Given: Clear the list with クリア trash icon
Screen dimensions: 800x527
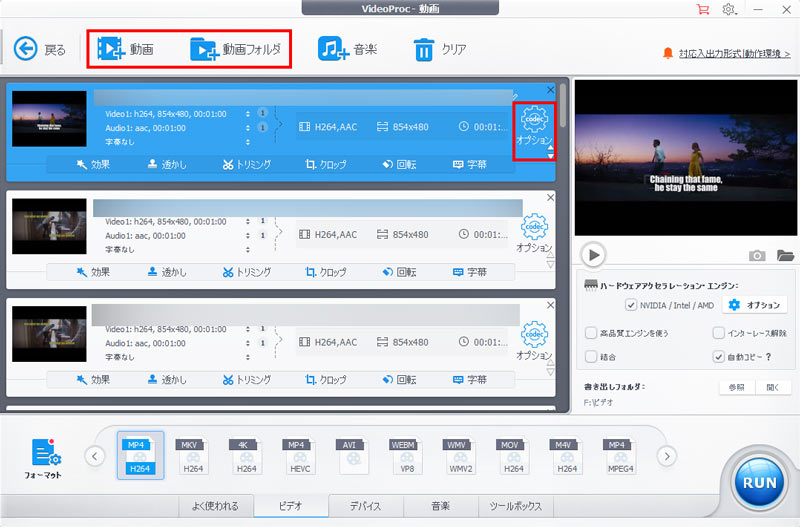Looking at the screenshot, I should coord(439,49).
